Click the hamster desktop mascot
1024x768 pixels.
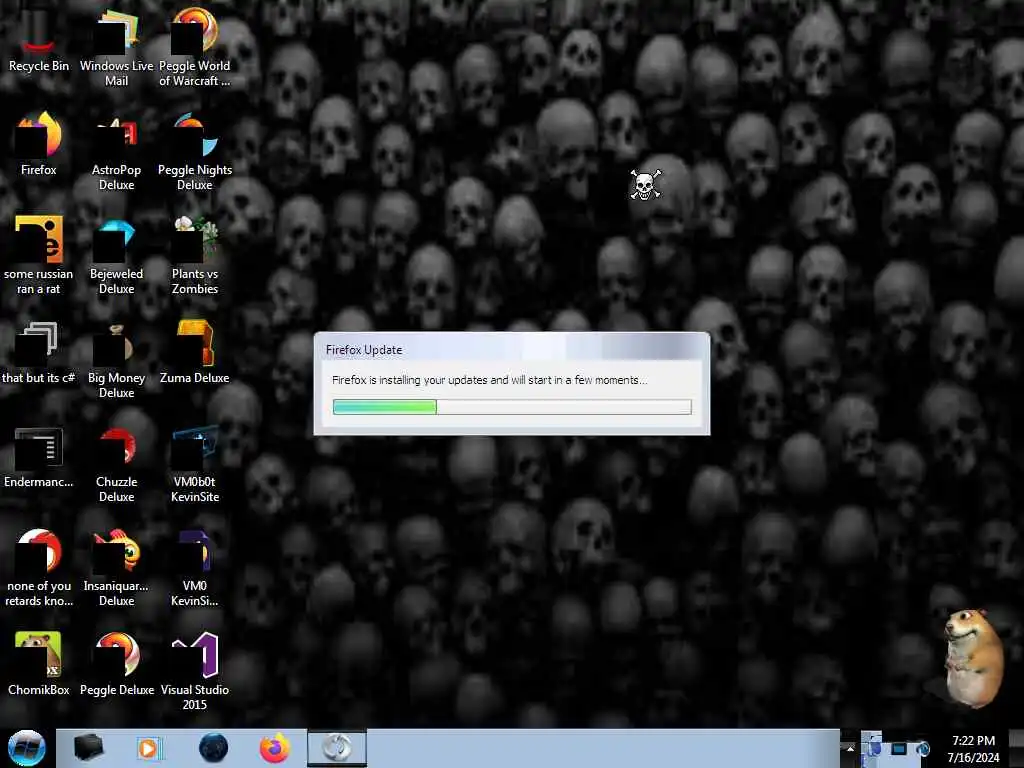tap(973, 657)
